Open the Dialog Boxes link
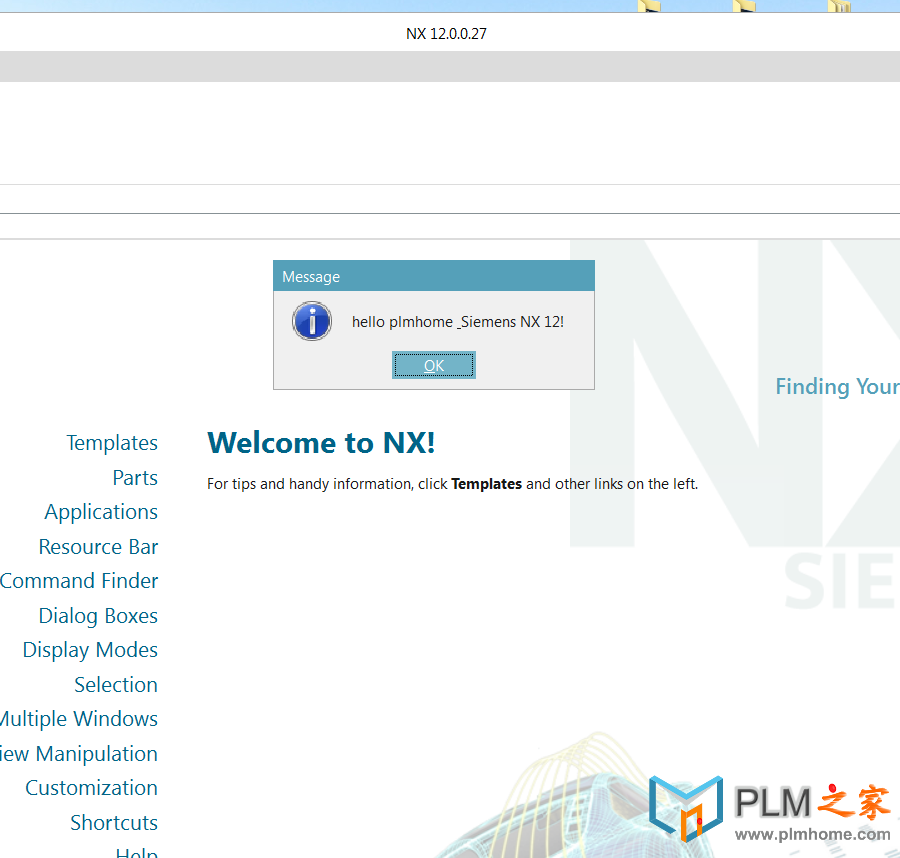 click(98, 616)
